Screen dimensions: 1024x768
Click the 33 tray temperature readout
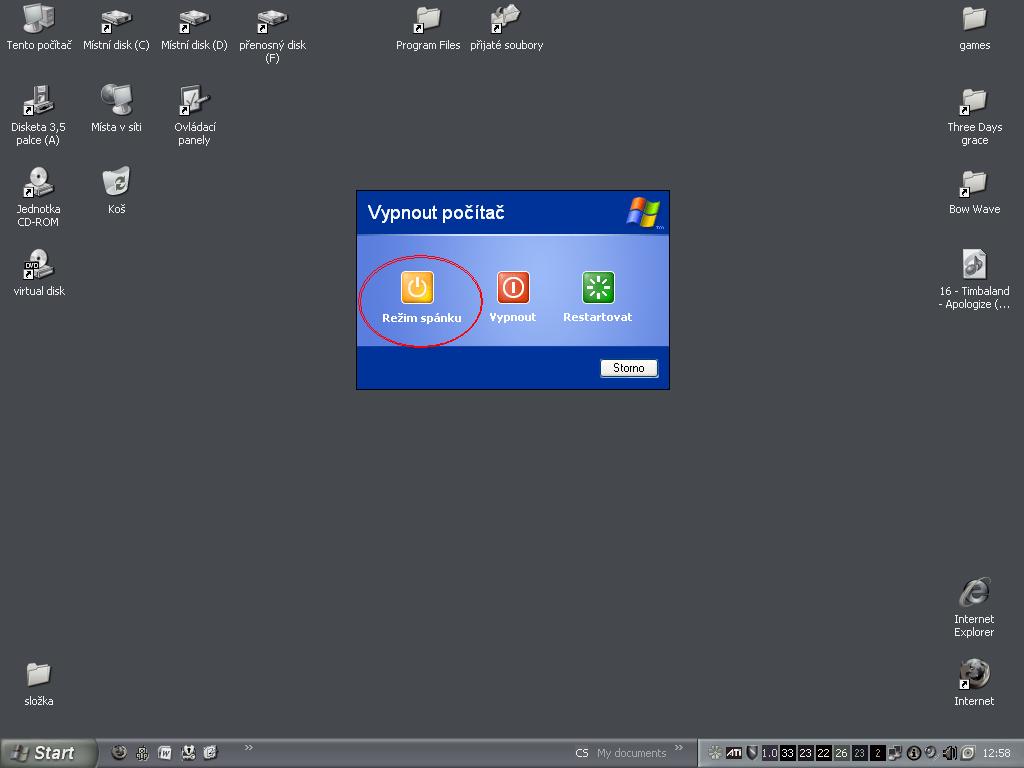788,753
